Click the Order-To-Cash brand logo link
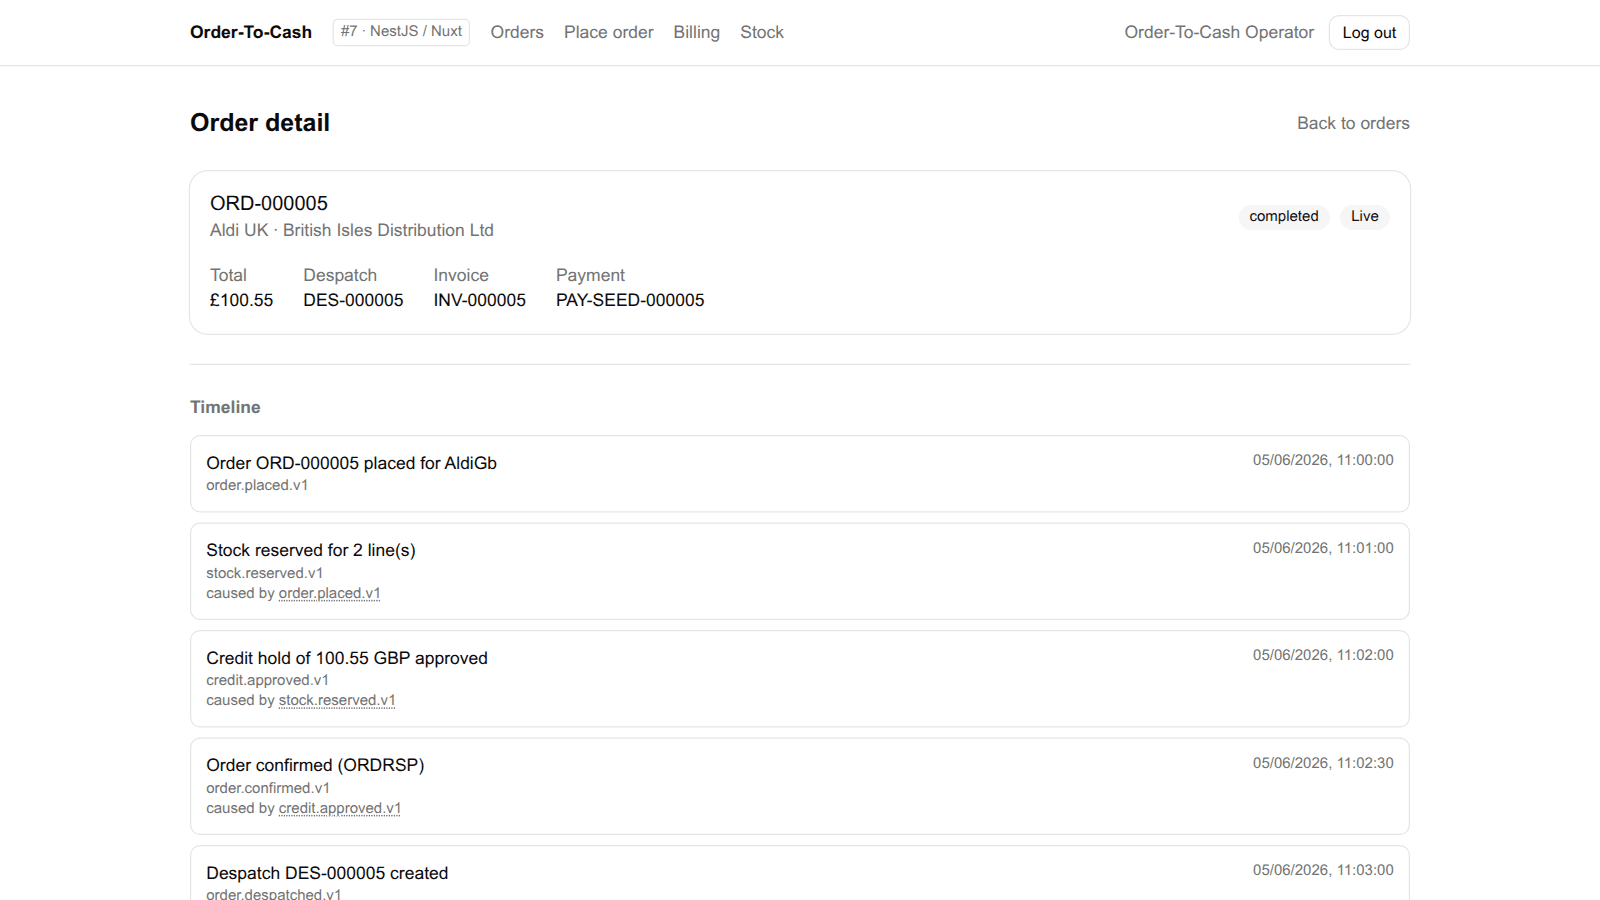Image resolution: width=1600 pixels, height=900 pixels. (x=251, y=32)
